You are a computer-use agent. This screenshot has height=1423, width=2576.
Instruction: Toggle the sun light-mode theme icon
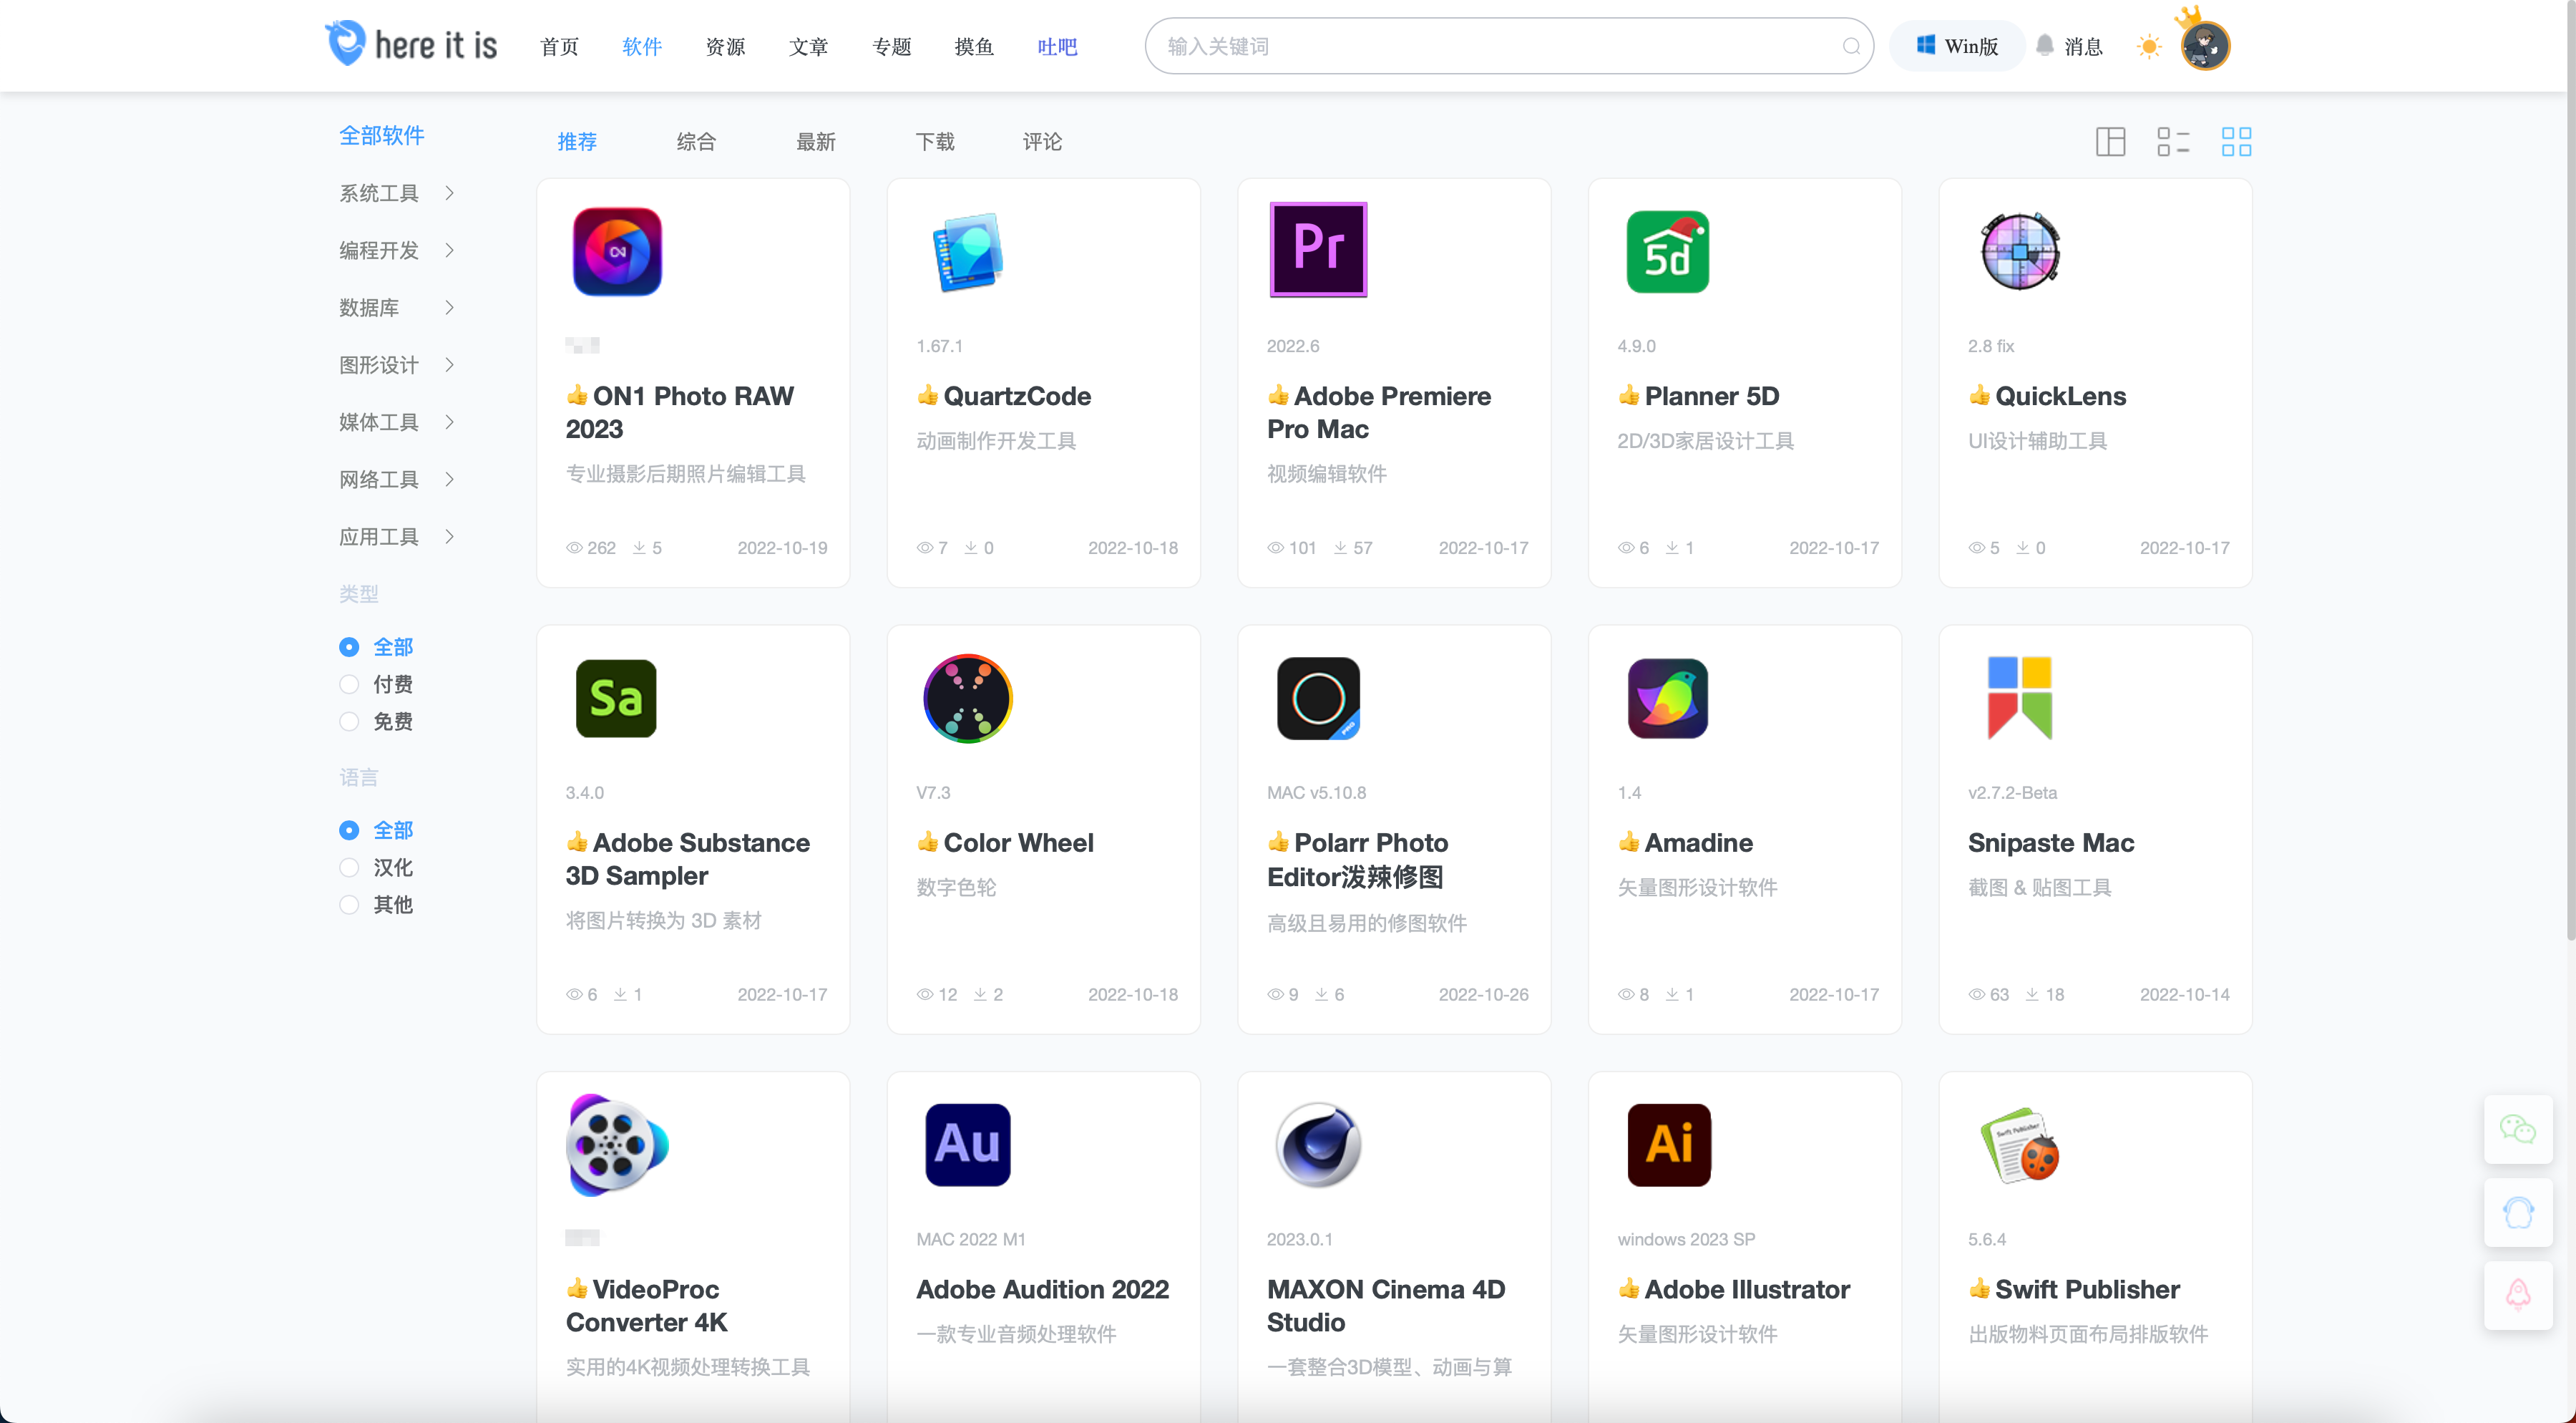2148,46
